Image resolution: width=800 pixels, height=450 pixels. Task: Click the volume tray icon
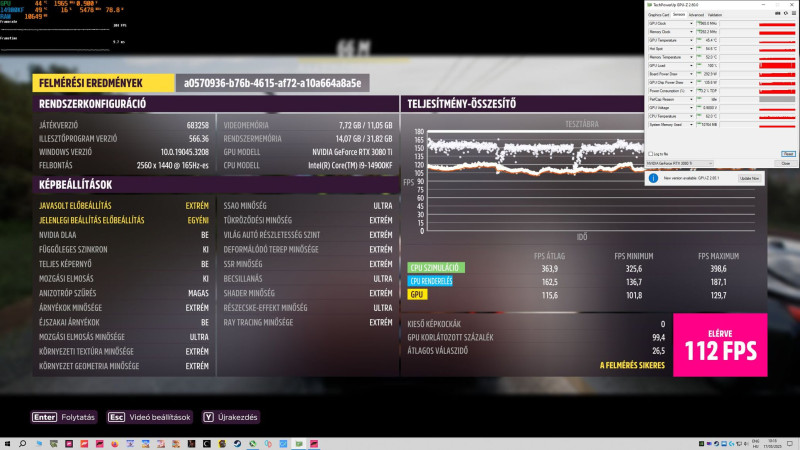[745, 444]
